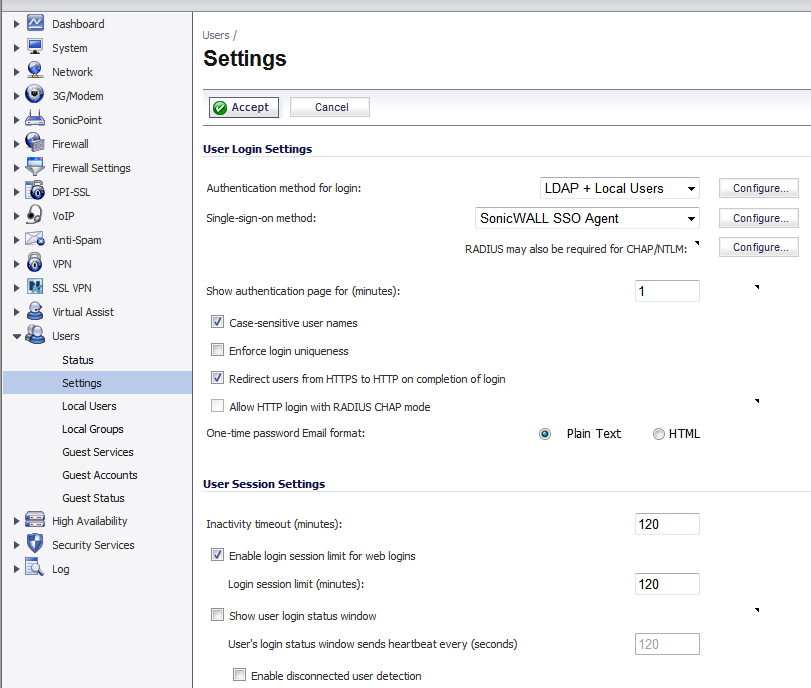Select HTML as one-time password Email format
This screenshot has width=811, height=688.
point(659,433)
